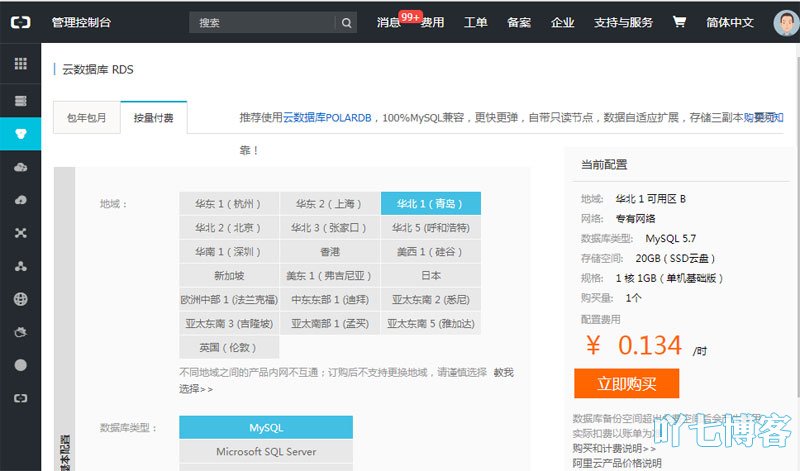Select region 日本
The width and height of the screenshot is (800, 471).
click(431, 276)
